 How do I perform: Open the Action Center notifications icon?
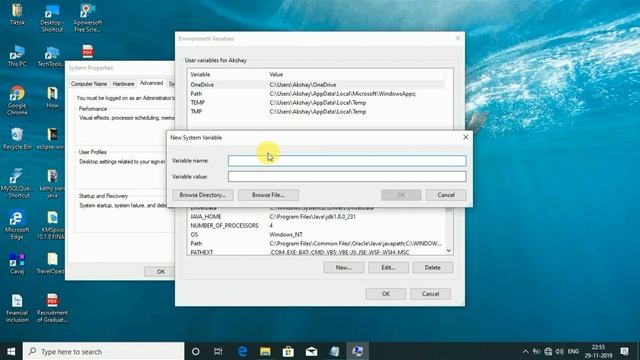tap(624, 351)
